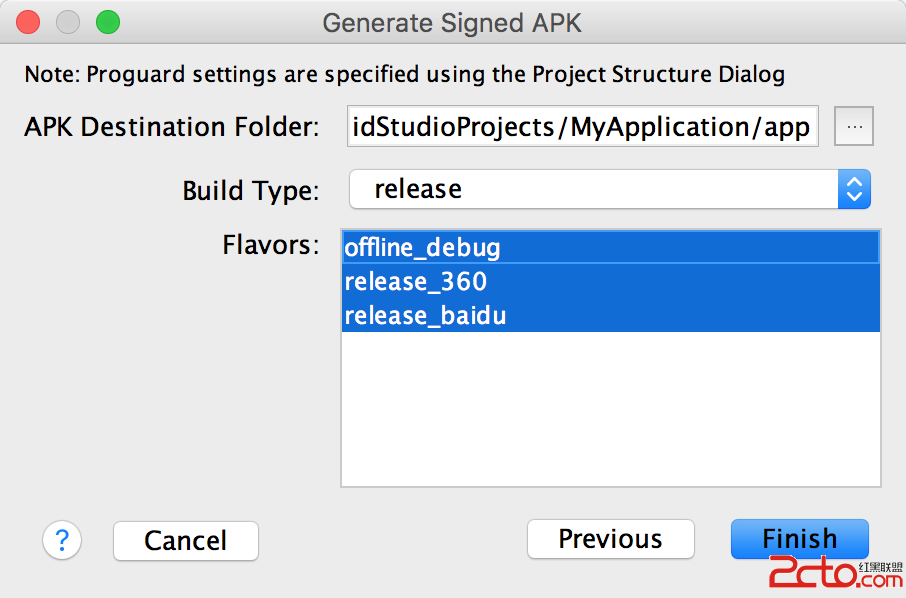Click the Flavors label
906x598 pixels.
coord(270,245)
